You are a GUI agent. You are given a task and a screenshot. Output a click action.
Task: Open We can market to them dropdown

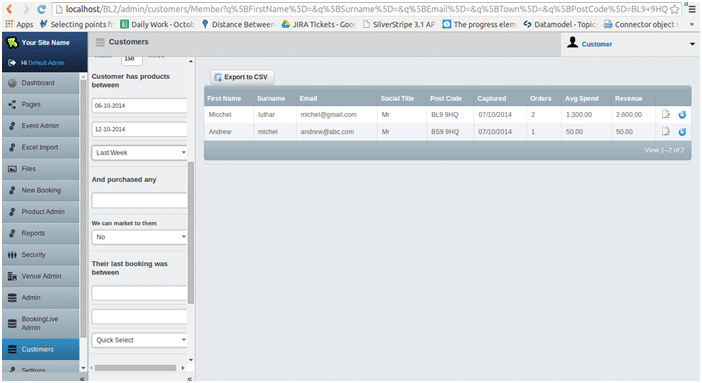[139, 237]
